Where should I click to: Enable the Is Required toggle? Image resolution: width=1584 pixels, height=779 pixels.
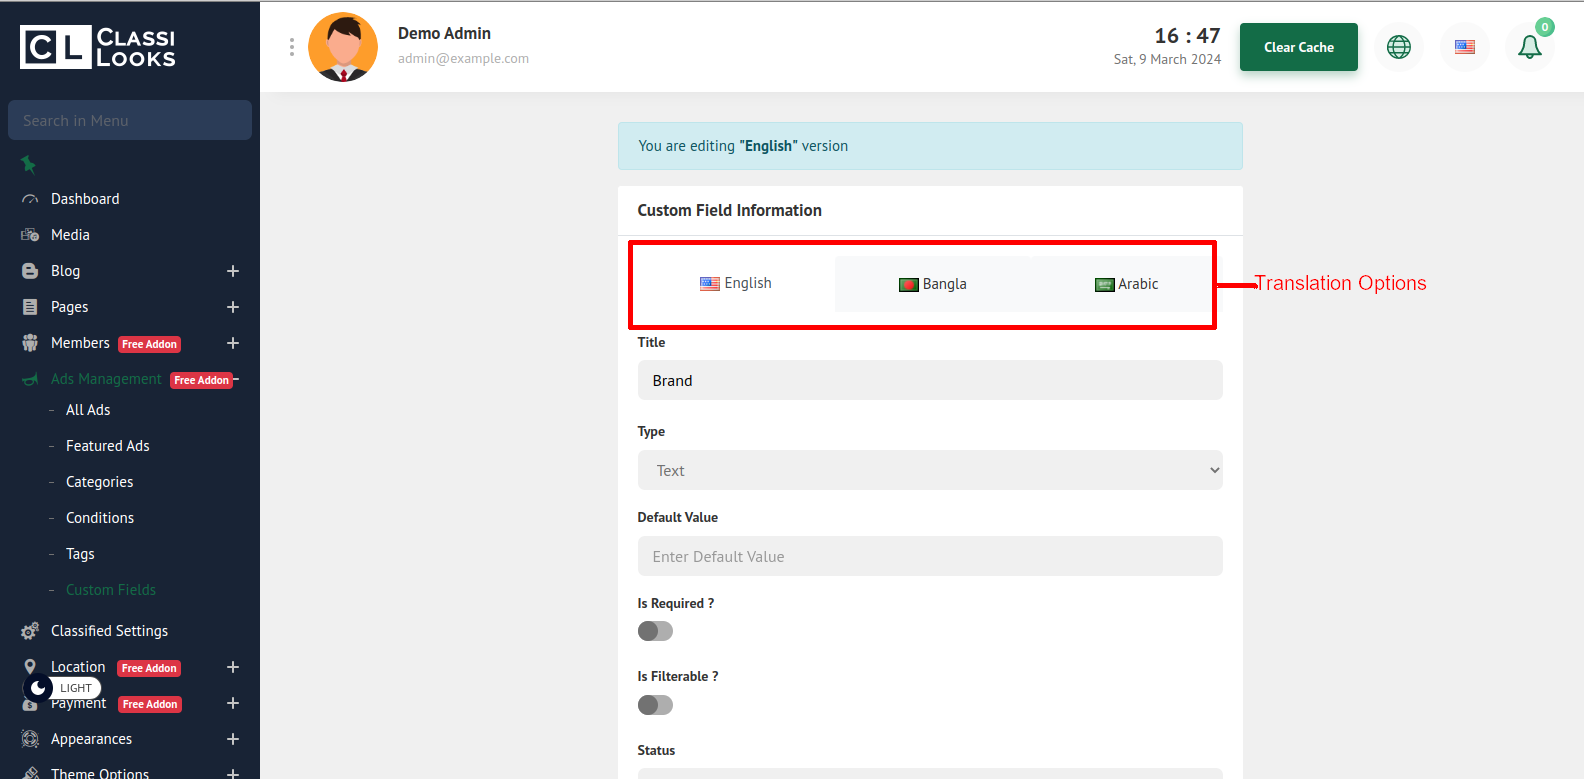point(655,631)
